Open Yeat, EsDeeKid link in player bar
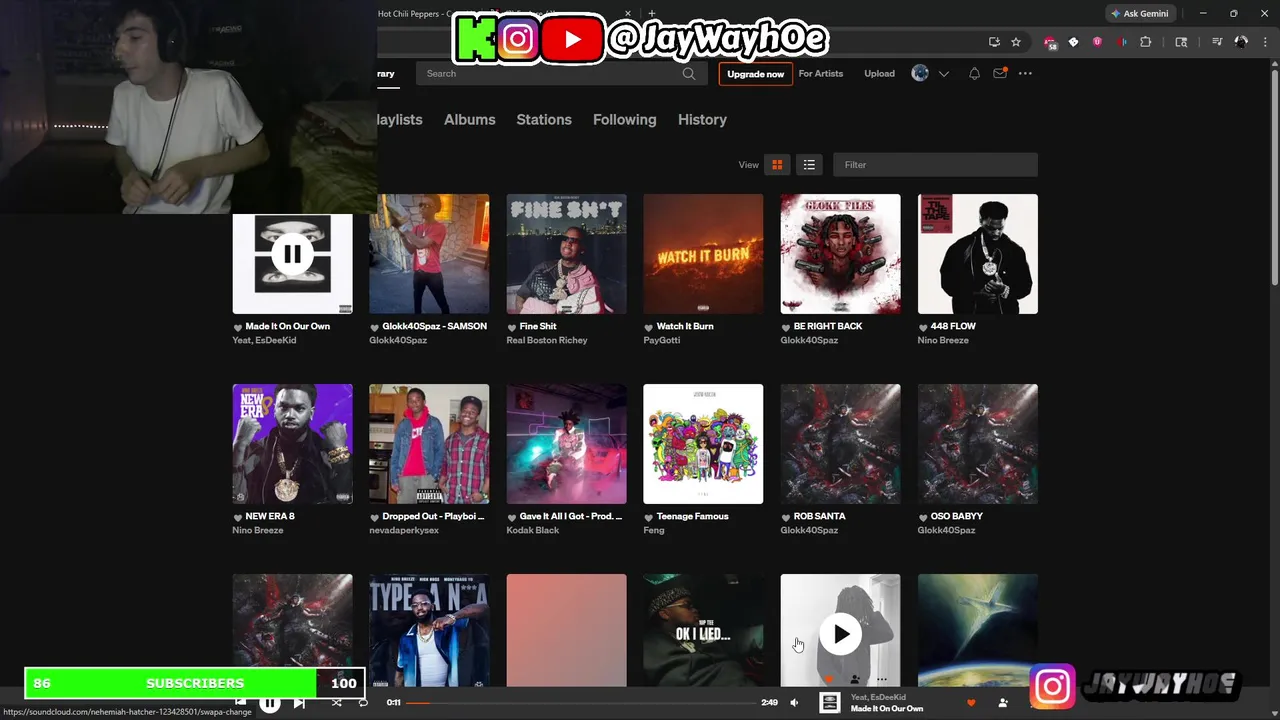The image size is (1280, 720). click(x=878, y=697)
